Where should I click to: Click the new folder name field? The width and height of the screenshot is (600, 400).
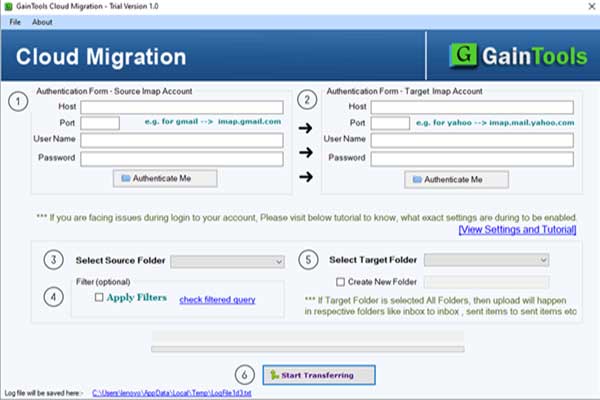[486, 282]
